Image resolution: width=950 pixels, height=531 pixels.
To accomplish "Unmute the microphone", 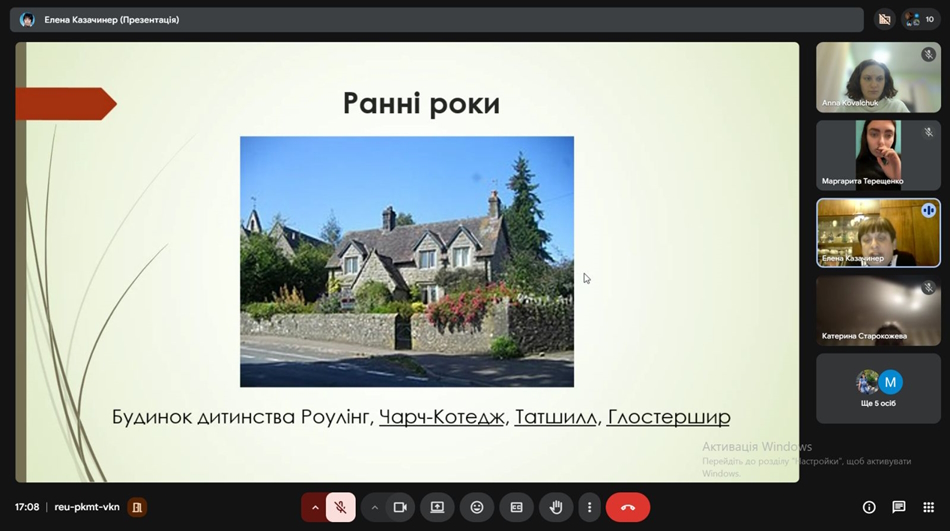I will pyautogui.click(x=340, y=507).
